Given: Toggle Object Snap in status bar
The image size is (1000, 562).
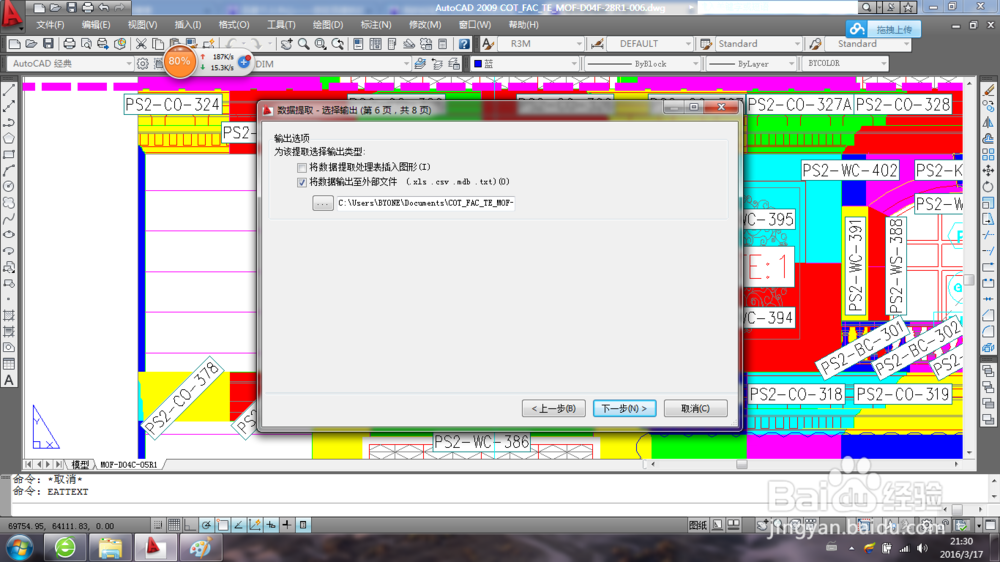Looking at the screenshot, I should (x=223, y=525).
